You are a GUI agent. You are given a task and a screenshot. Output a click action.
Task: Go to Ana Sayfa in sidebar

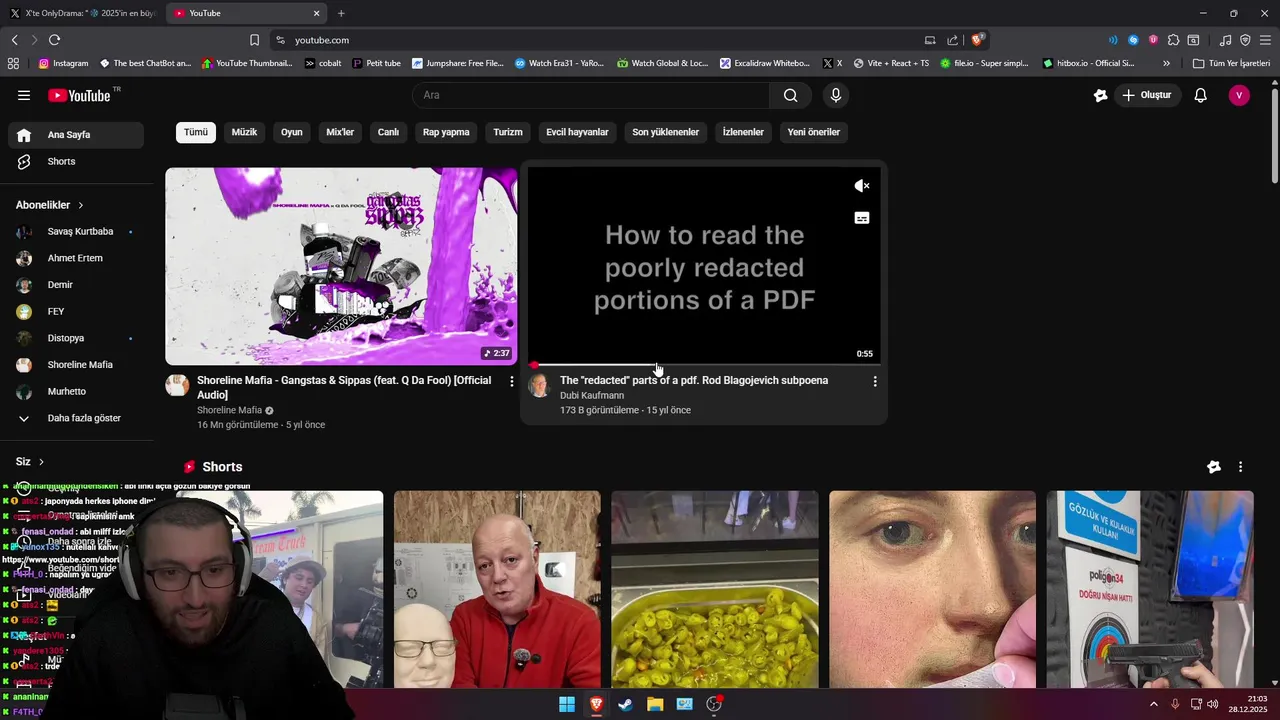click(x=76, y=135)
